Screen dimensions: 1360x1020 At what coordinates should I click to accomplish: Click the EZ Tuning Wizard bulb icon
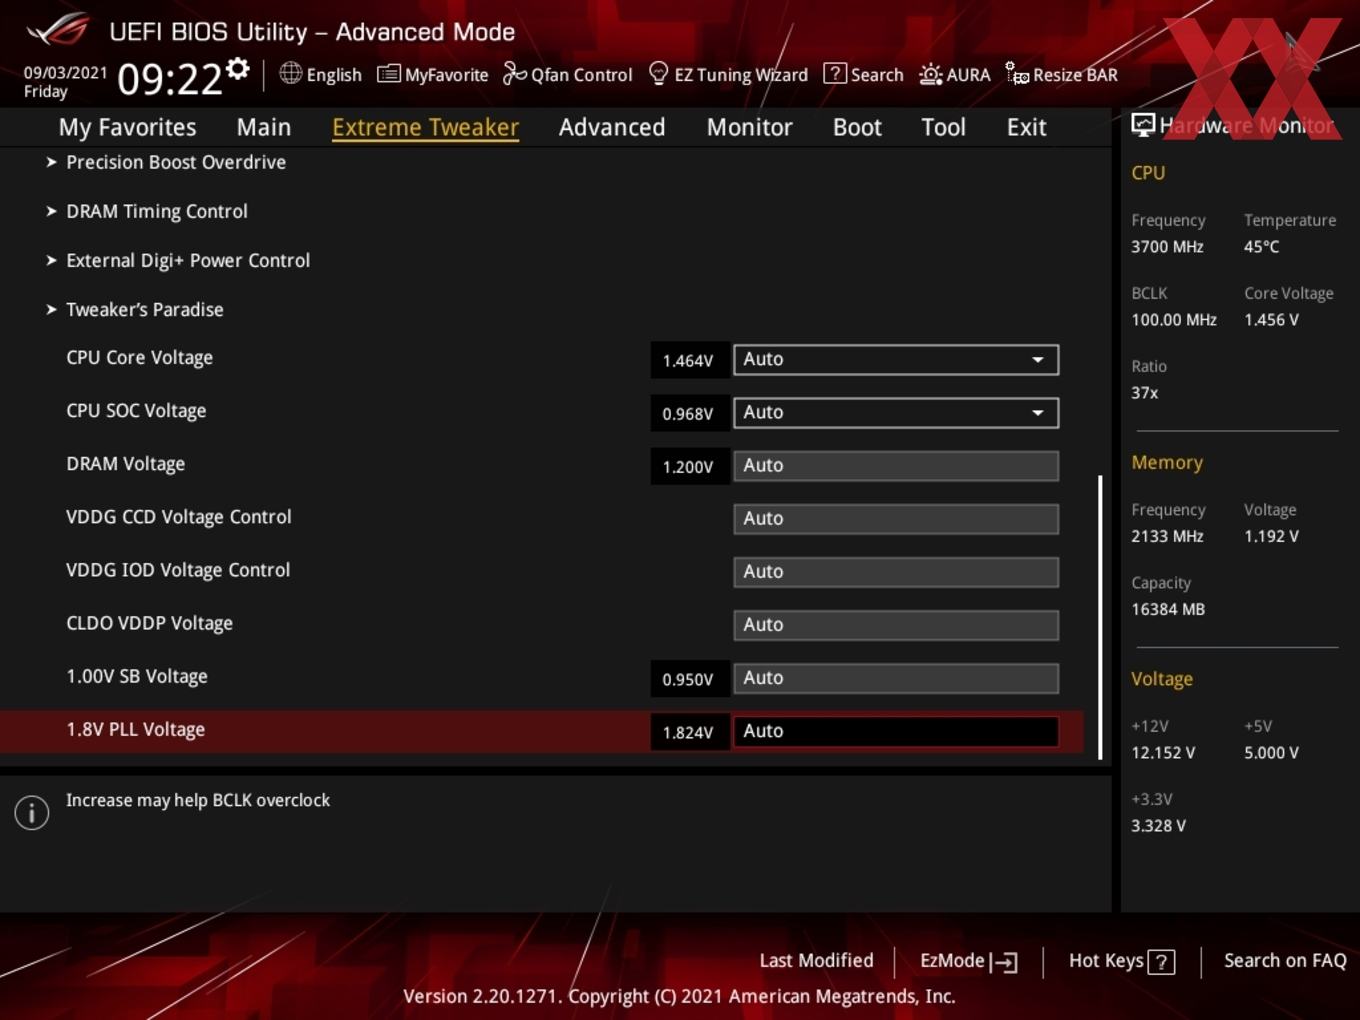click(658, 73)
